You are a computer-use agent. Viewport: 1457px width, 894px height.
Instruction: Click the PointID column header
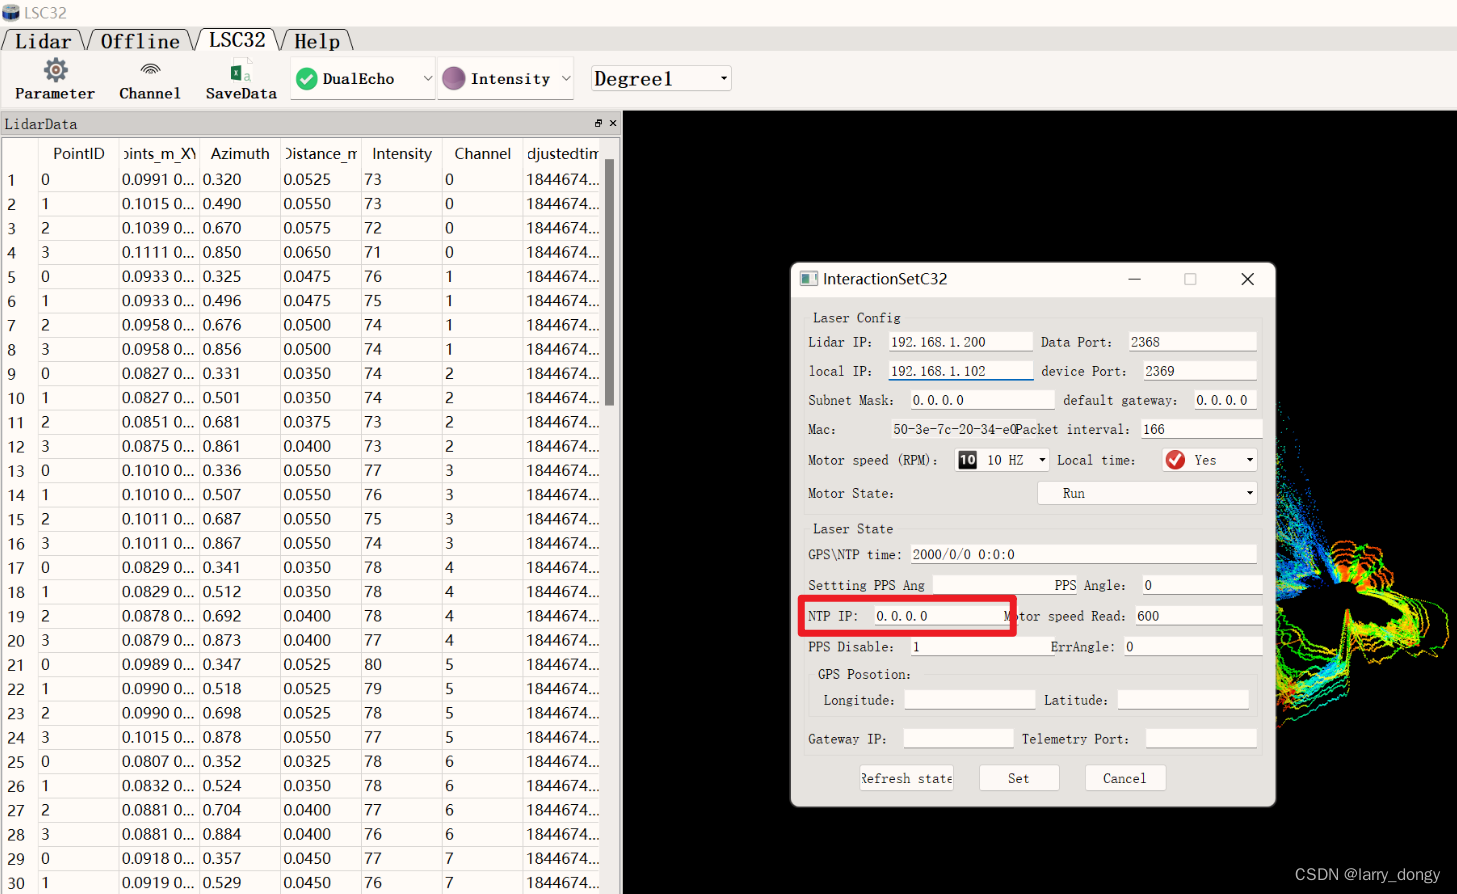(78, 153)
